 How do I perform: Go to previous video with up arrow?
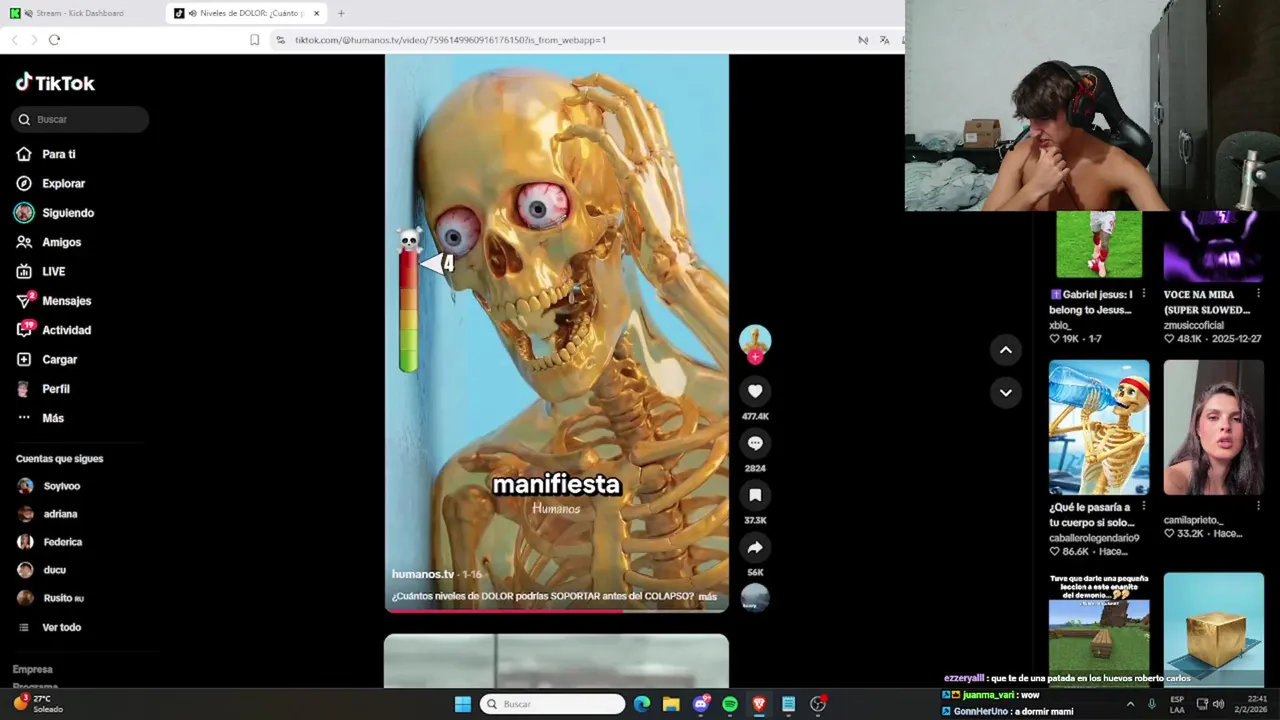pos(1006,350)
